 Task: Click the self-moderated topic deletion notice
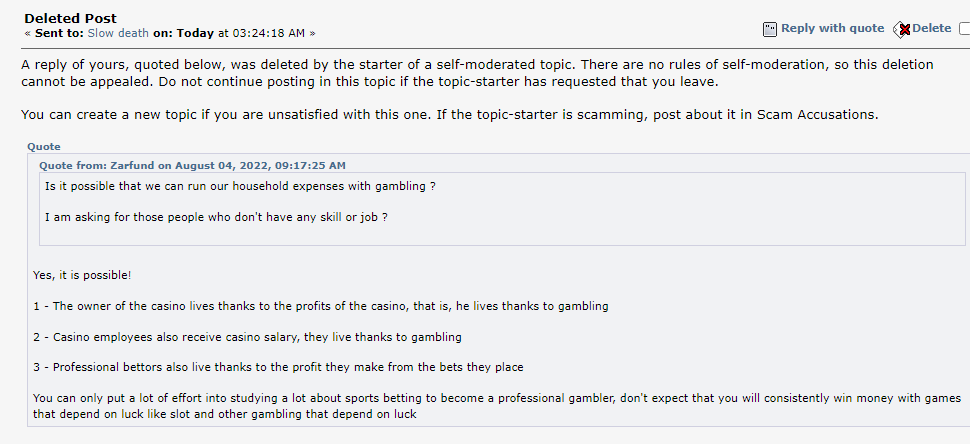477,73
